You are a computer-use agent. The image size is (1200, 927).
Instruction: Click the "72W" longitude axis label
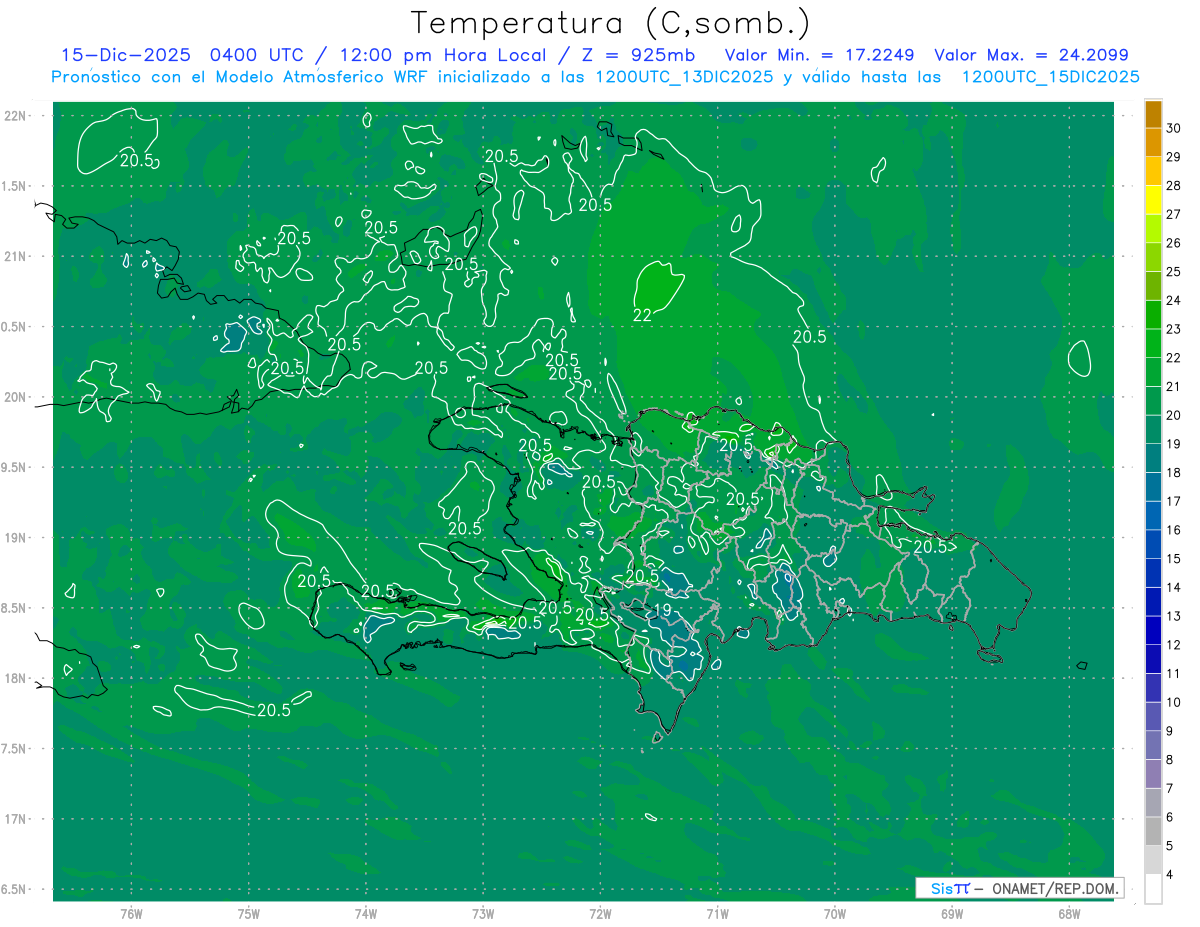point(600,913)
